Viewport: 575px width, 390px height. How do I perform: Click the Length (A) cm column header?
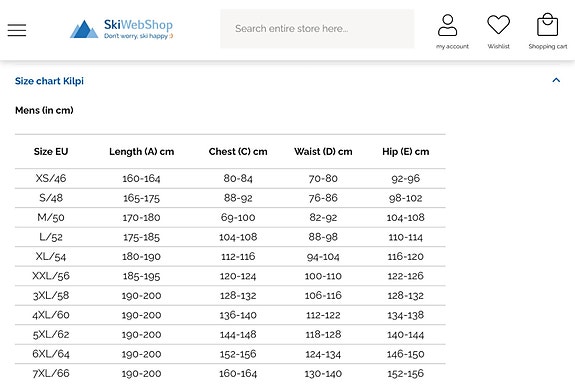click(142, 152)
